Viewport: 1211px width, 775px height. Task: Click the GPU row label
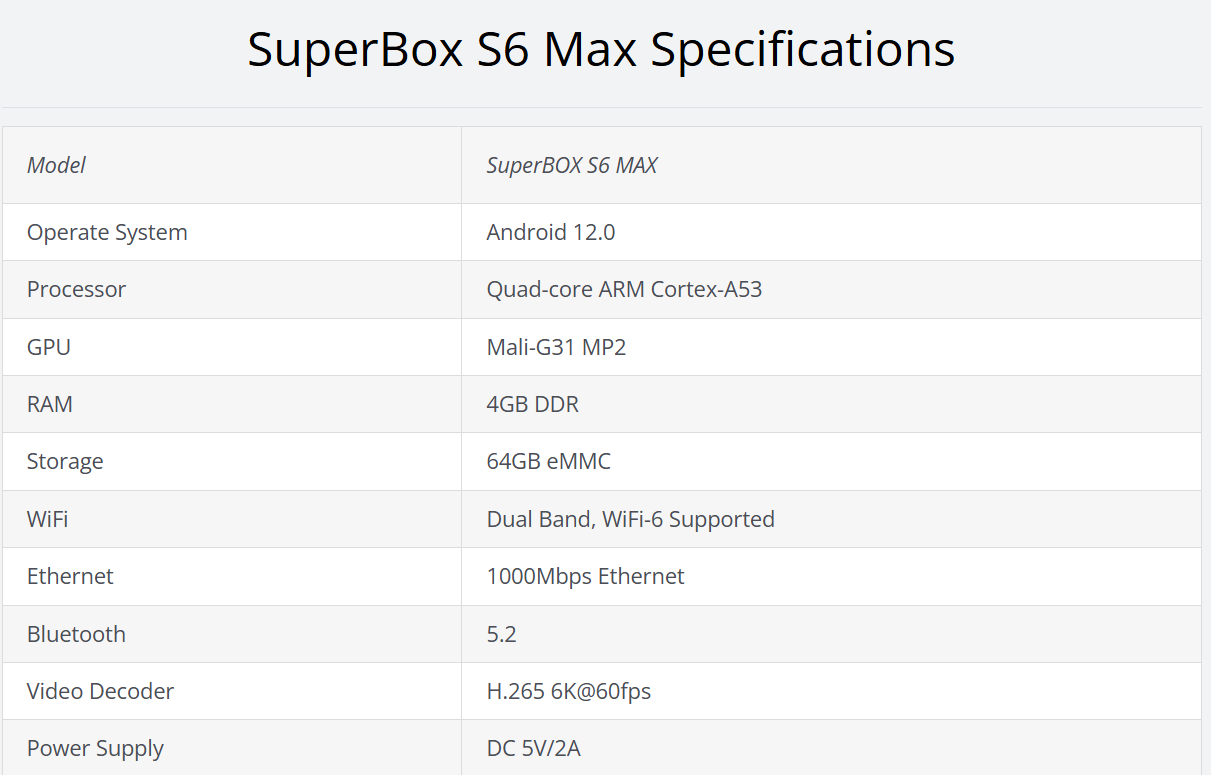(x=49, y=347)
